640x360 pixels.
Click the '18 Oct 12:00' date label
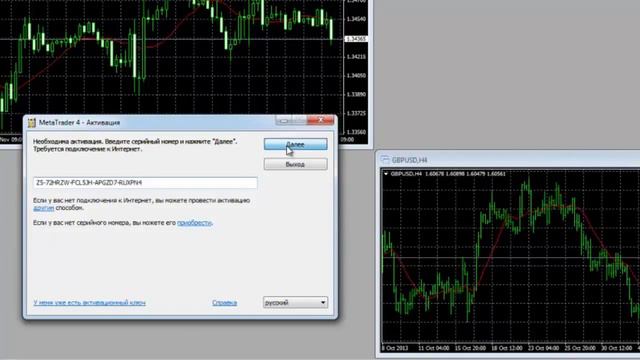point(507,348)
